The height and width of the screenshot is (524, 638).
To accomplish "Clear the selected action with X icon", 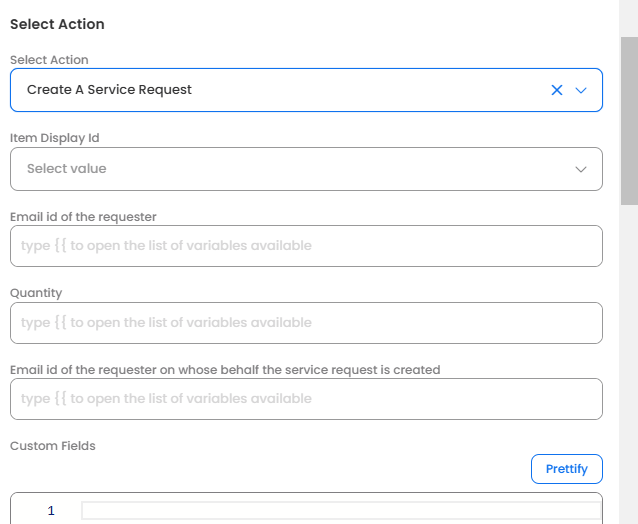I will coord(557,90).
